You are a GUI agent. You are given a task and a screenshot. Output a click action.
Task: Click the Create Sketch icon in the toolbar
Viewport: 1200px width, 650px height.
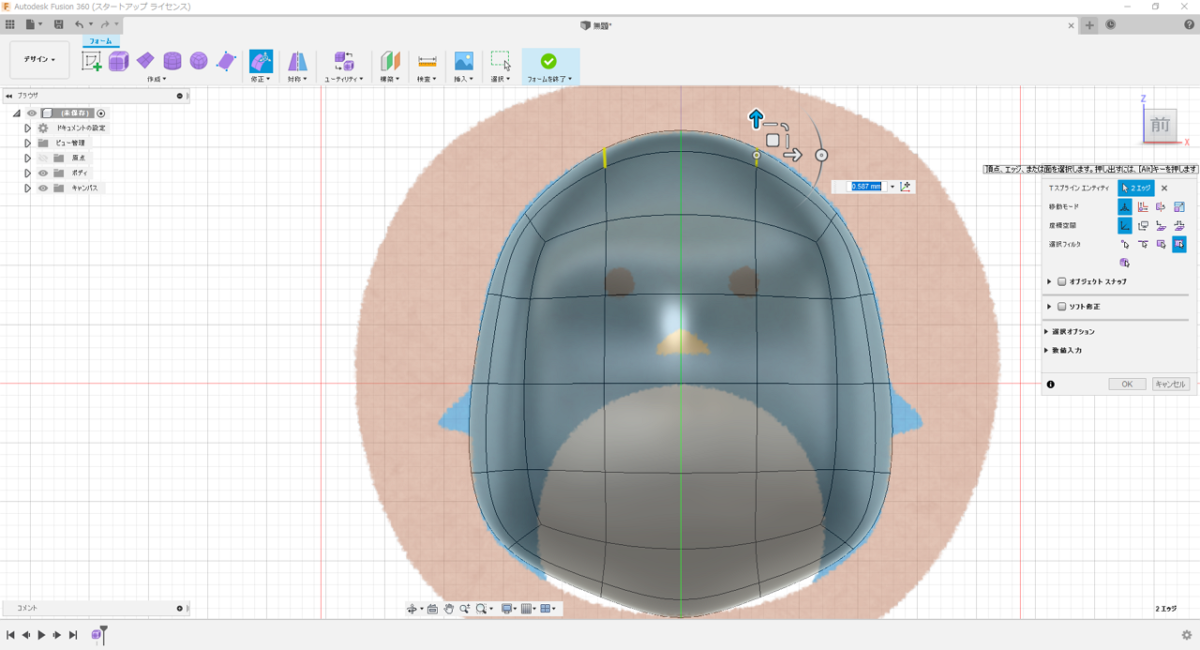tap(92, 61)
